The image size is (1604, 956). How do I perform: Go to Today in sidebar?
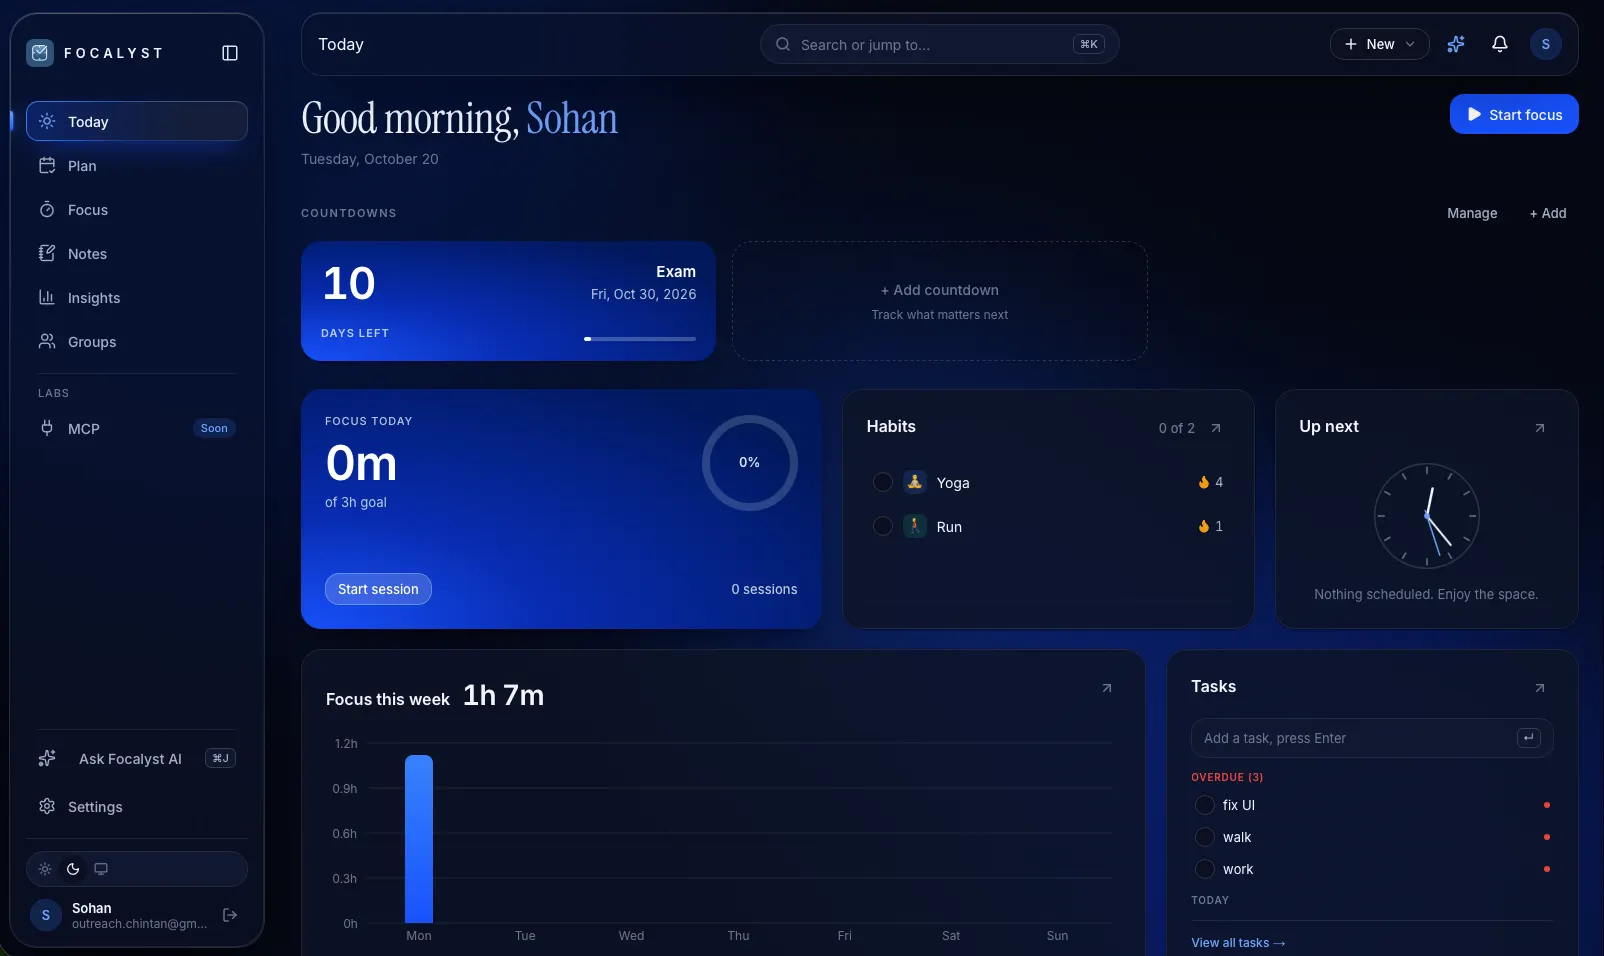(137, 121)
